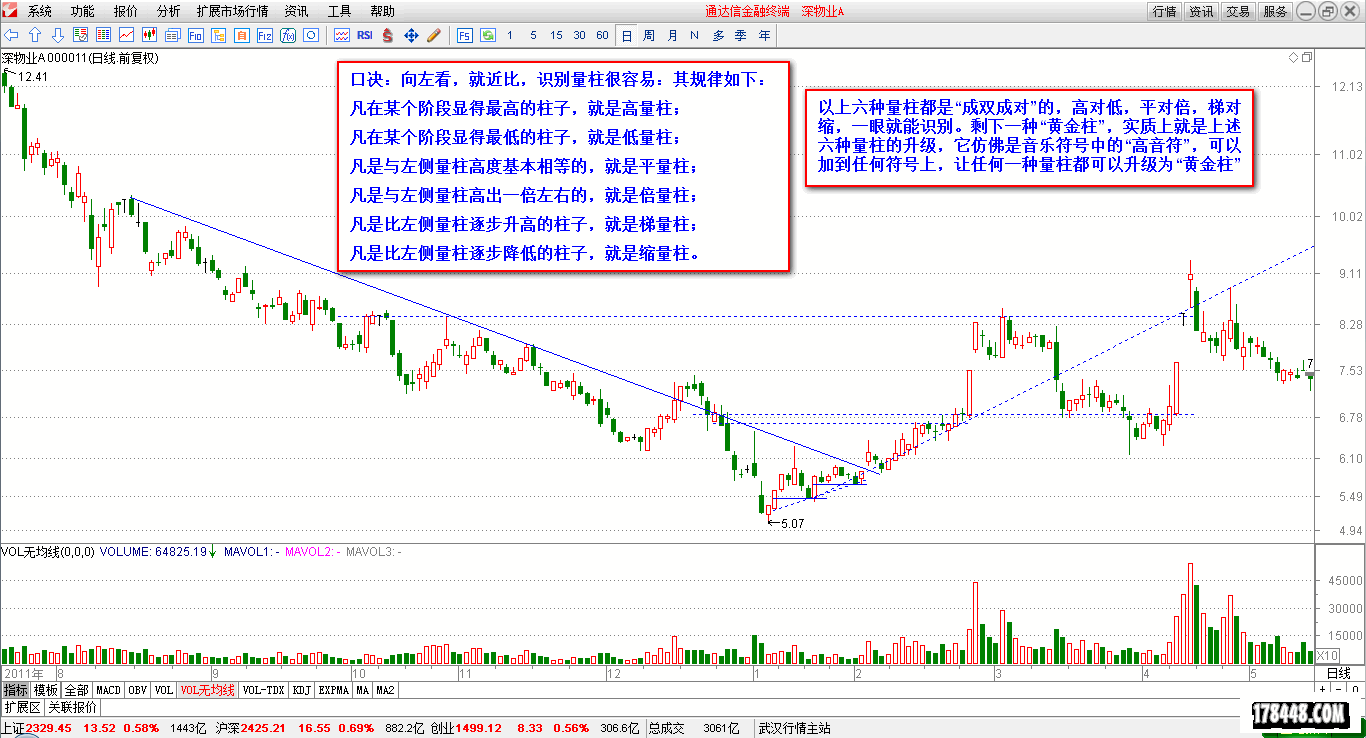The image size is (1366, 738).
Task: Select the VOL indicator tab
Action: tap(164, 690)
